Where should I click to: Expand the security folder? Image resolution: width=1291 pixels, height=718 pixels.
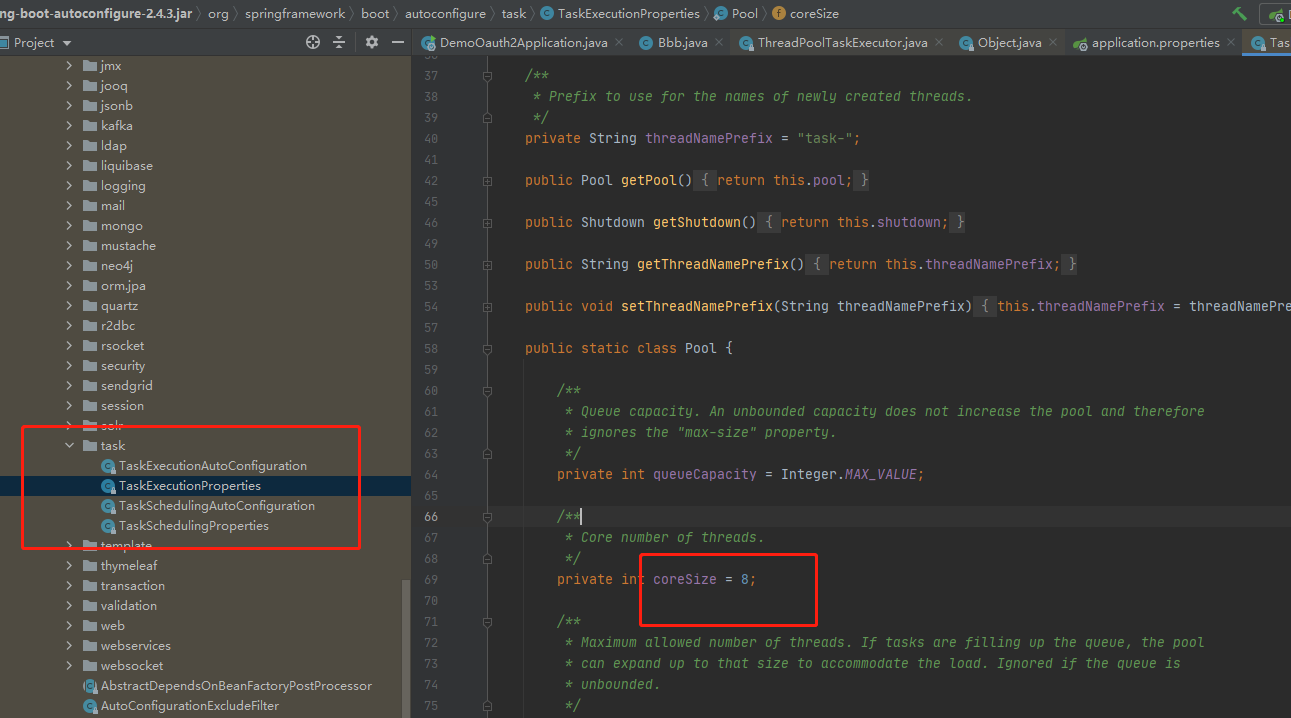pyautogui.click(x=69, y=366)
